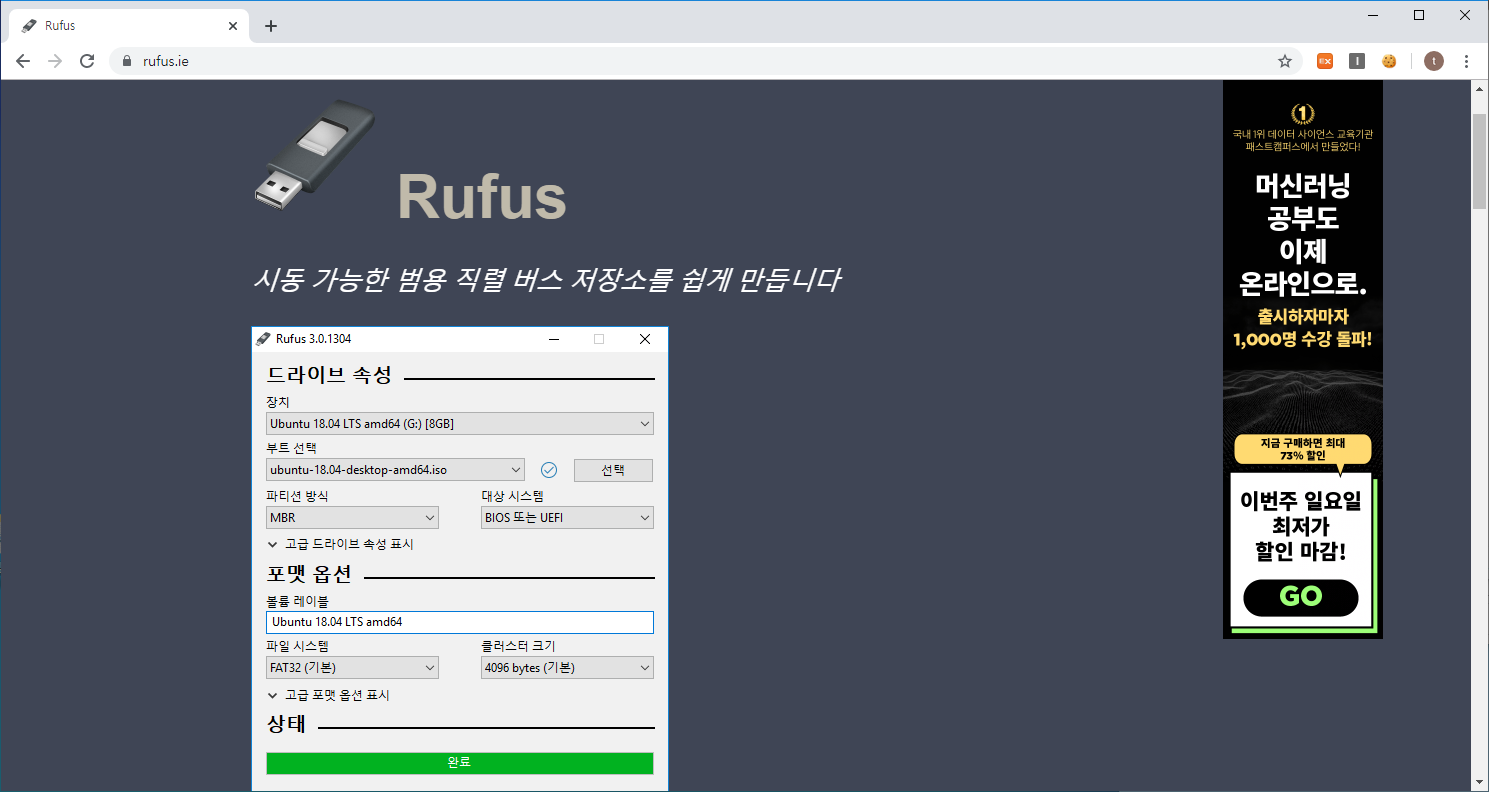Click the 상태 section heading

287,724
